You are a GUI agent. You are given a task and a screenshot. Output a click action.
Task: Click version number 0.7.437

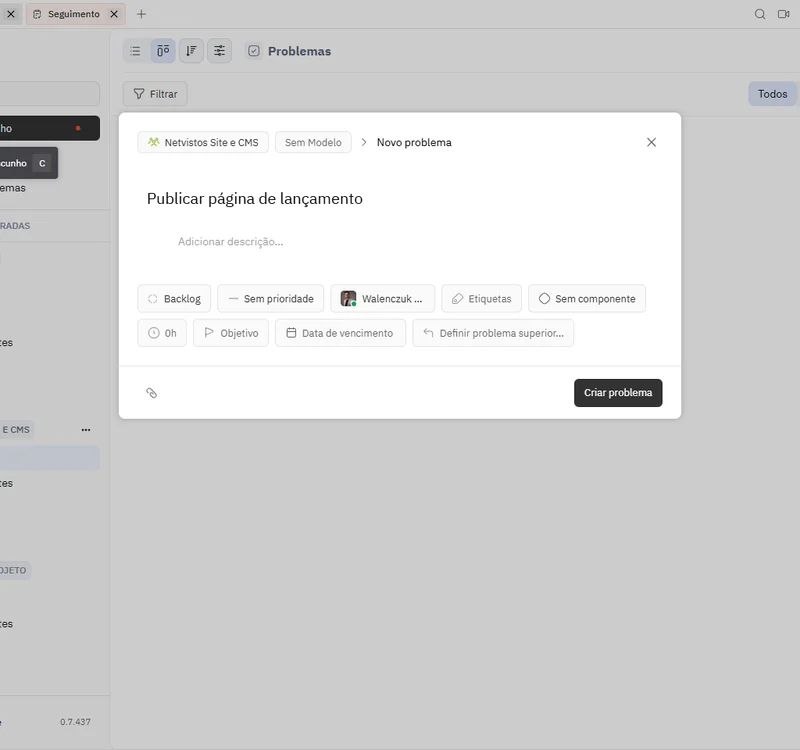coord(75,722)
